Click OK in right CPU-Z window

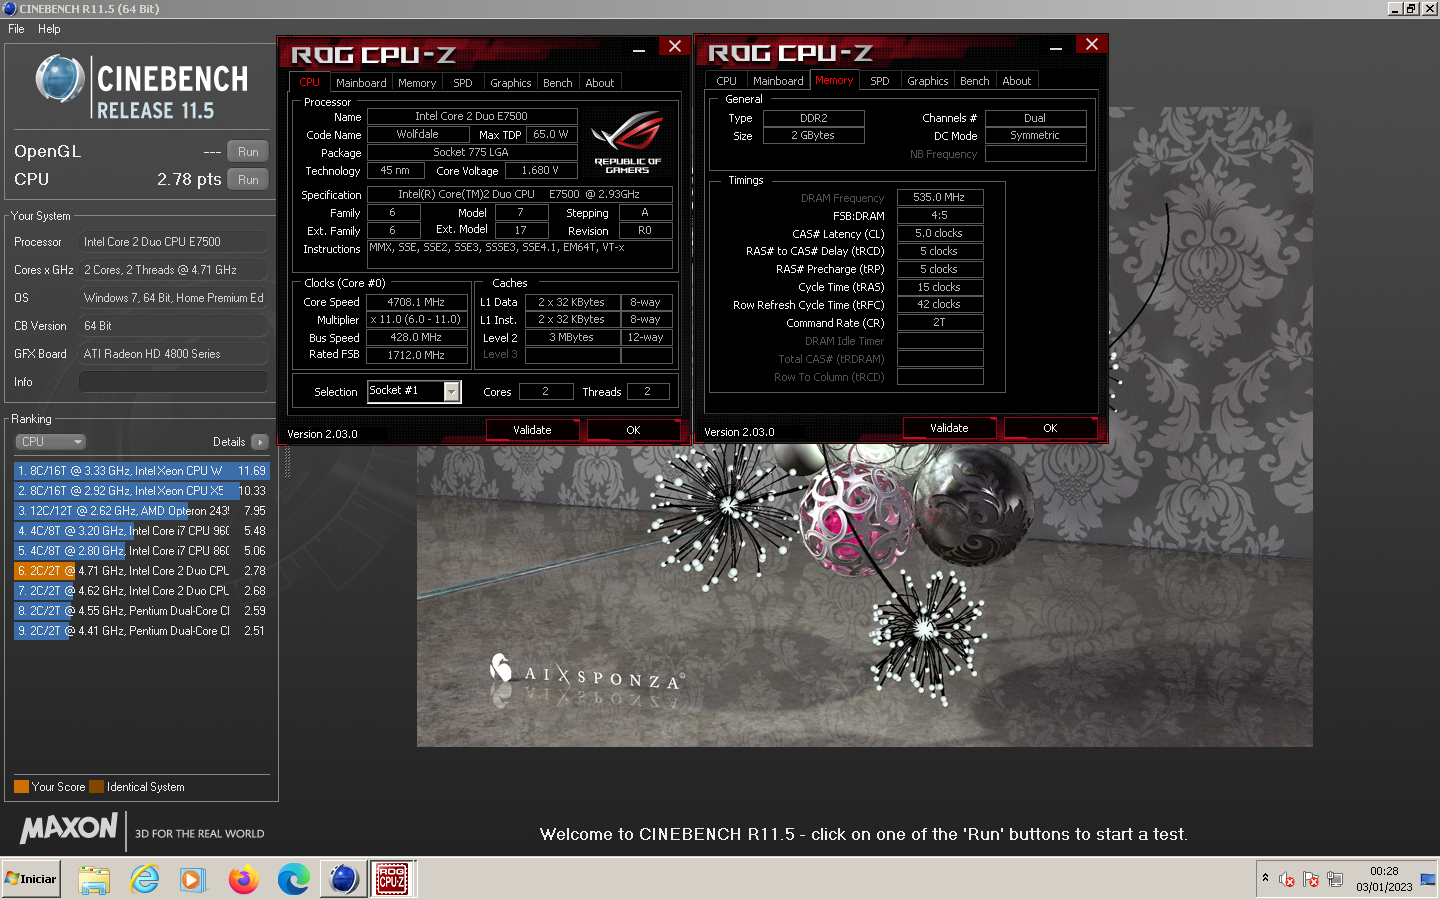pyautogui.click(x=1050, y=428)
